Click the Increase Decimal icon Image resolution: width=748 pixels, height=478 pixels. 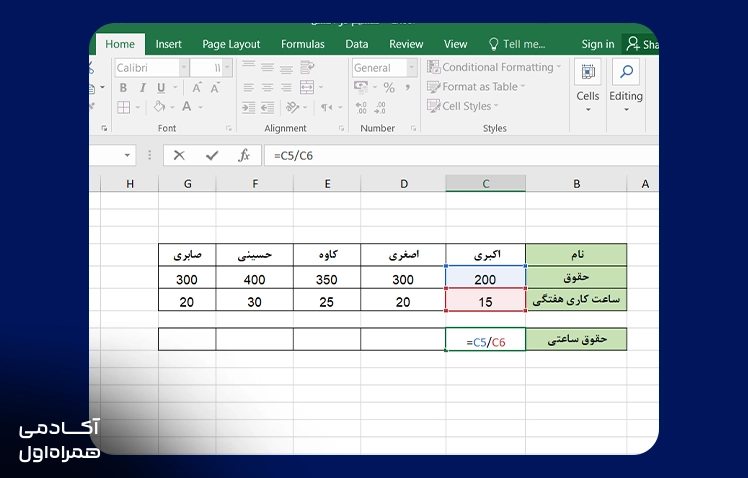(x=361, y=108)
